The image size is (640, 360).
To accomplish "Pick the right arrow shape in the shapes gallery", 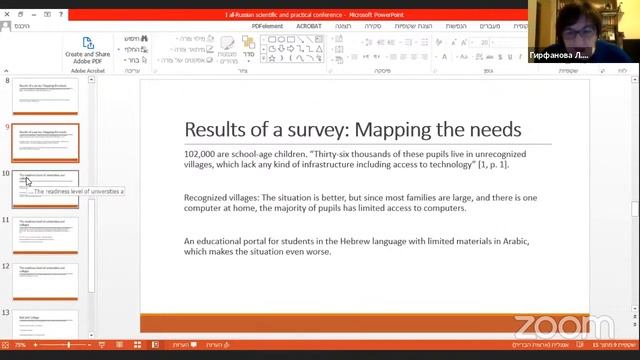I will pos(291,49).
